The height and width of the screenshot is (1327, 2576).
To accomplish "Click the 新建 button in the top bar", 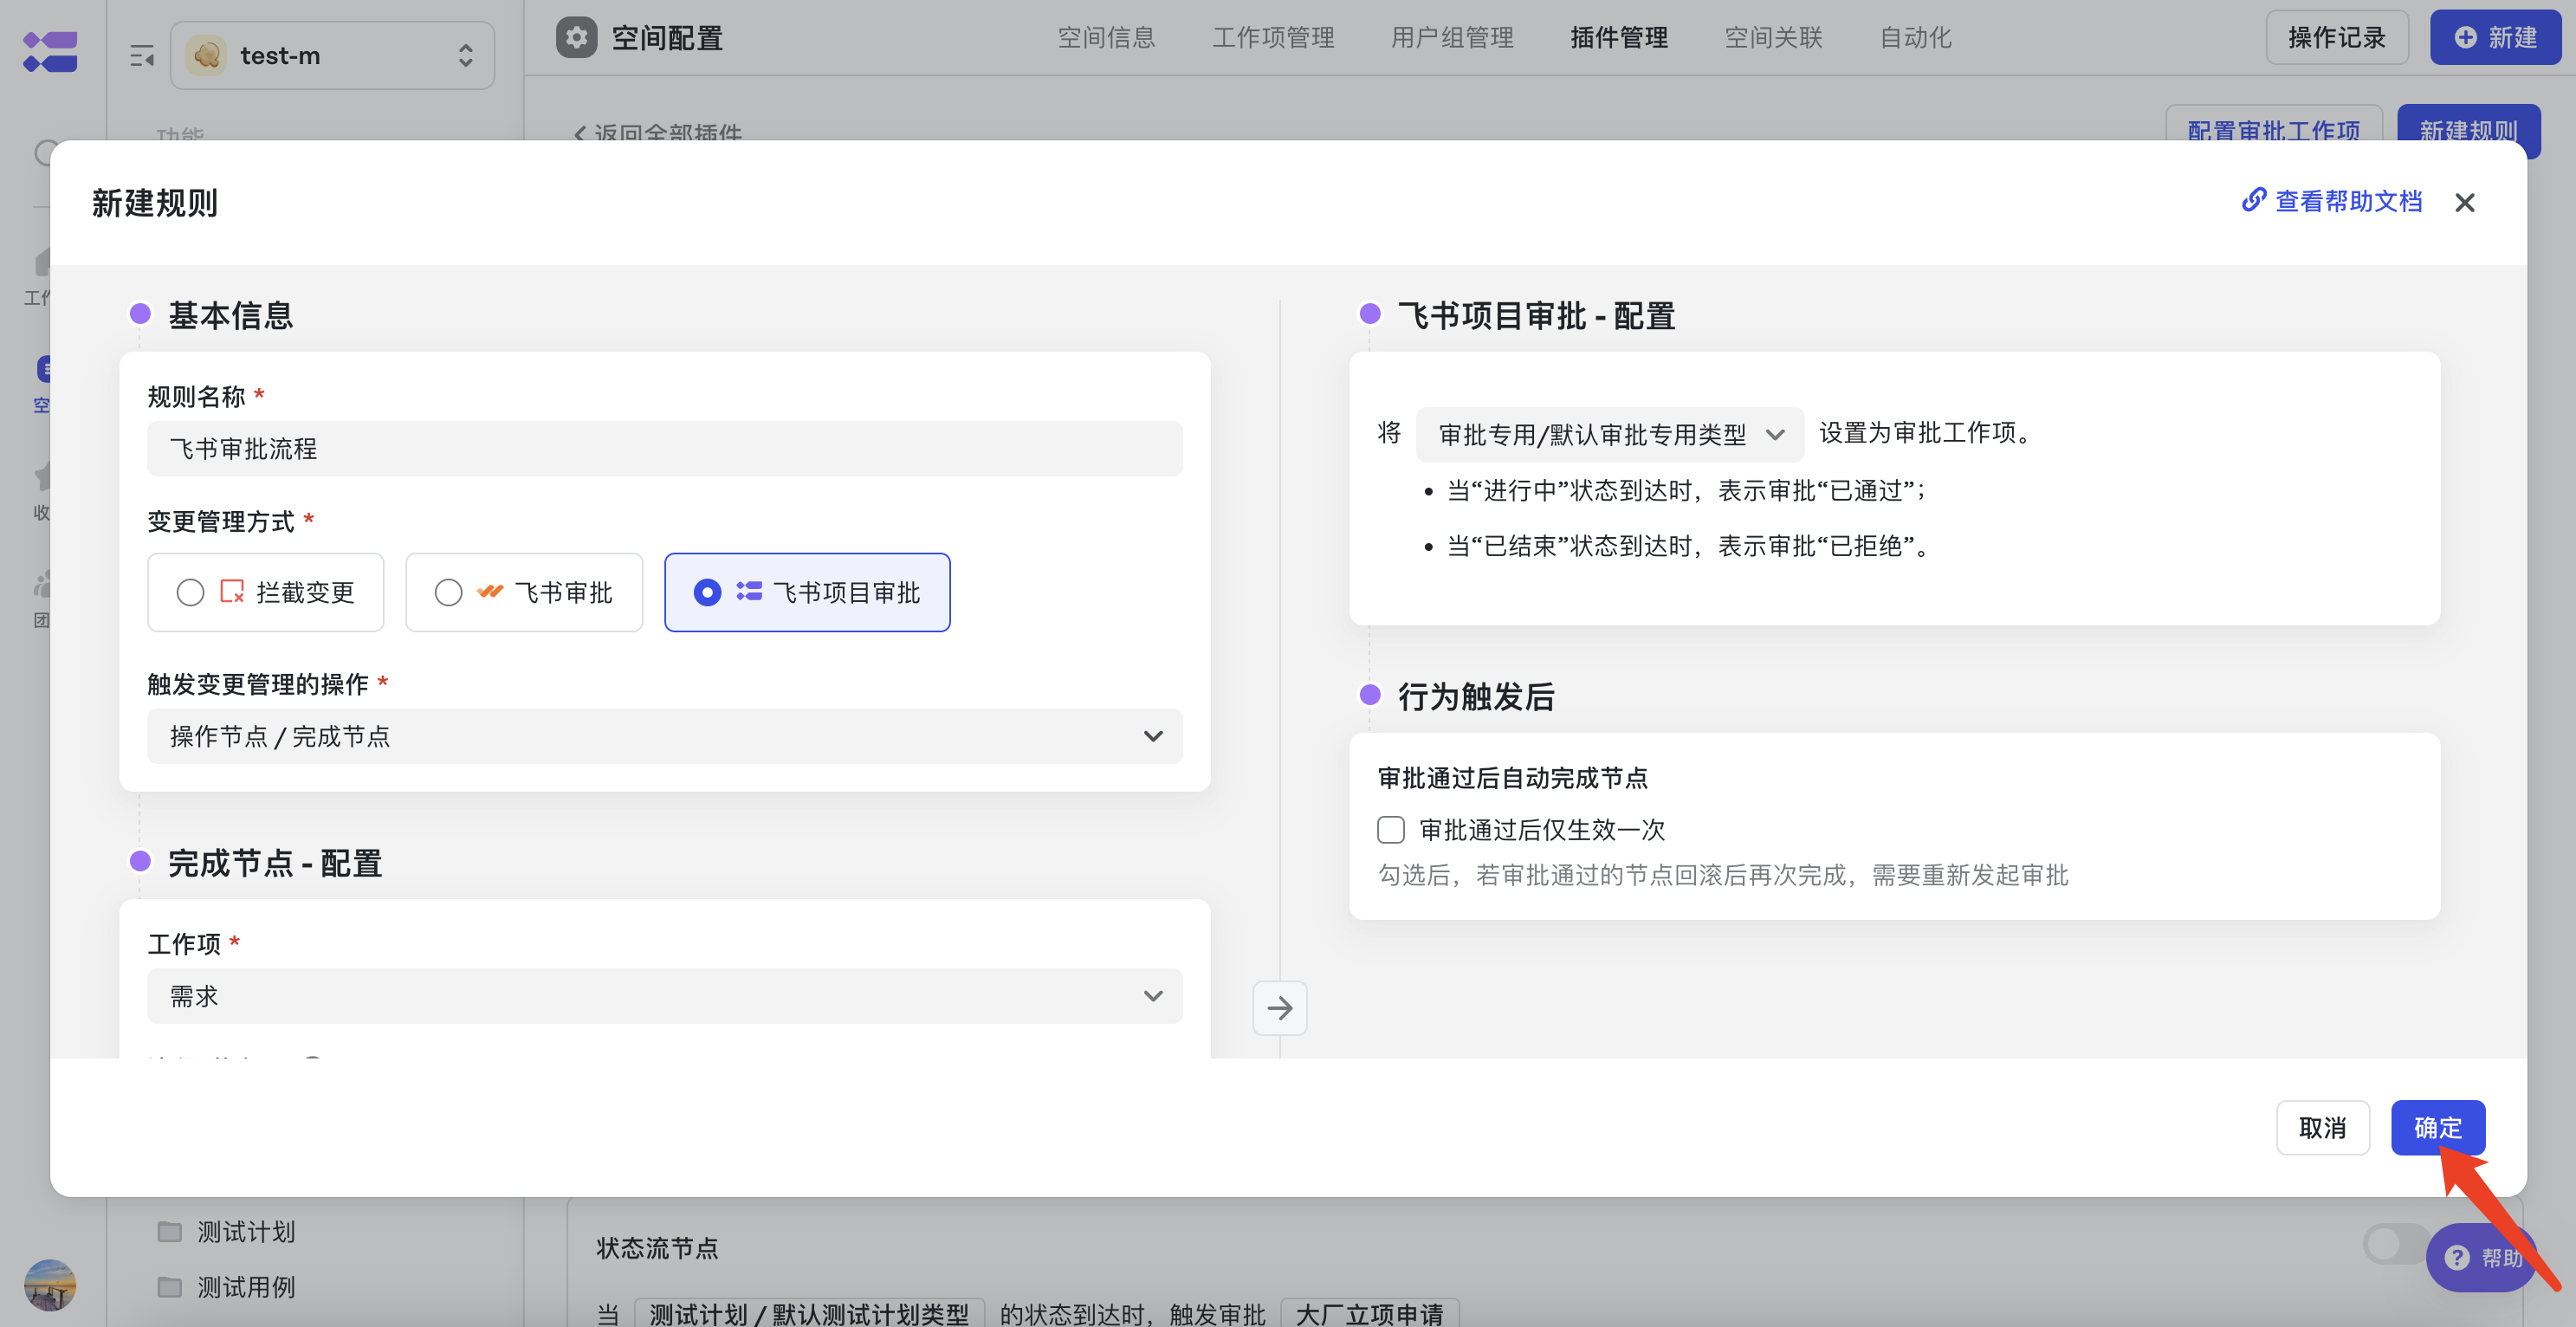I will pyautogui.click(x=2495, y=38).
